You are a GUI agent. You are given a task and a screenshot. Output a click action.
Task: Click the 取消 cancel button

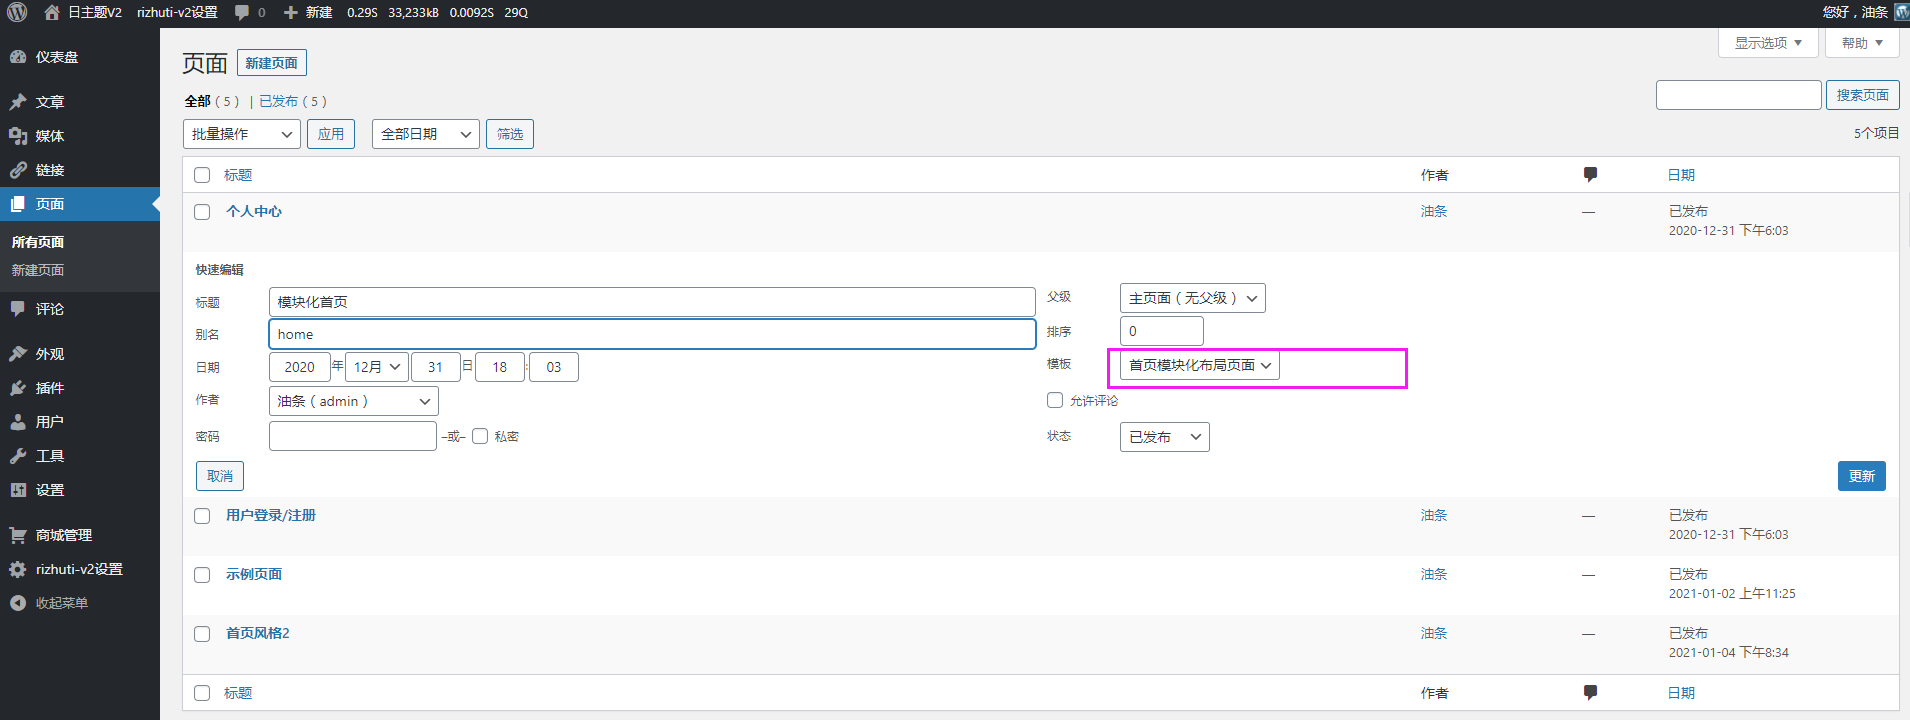click(220, 476)
